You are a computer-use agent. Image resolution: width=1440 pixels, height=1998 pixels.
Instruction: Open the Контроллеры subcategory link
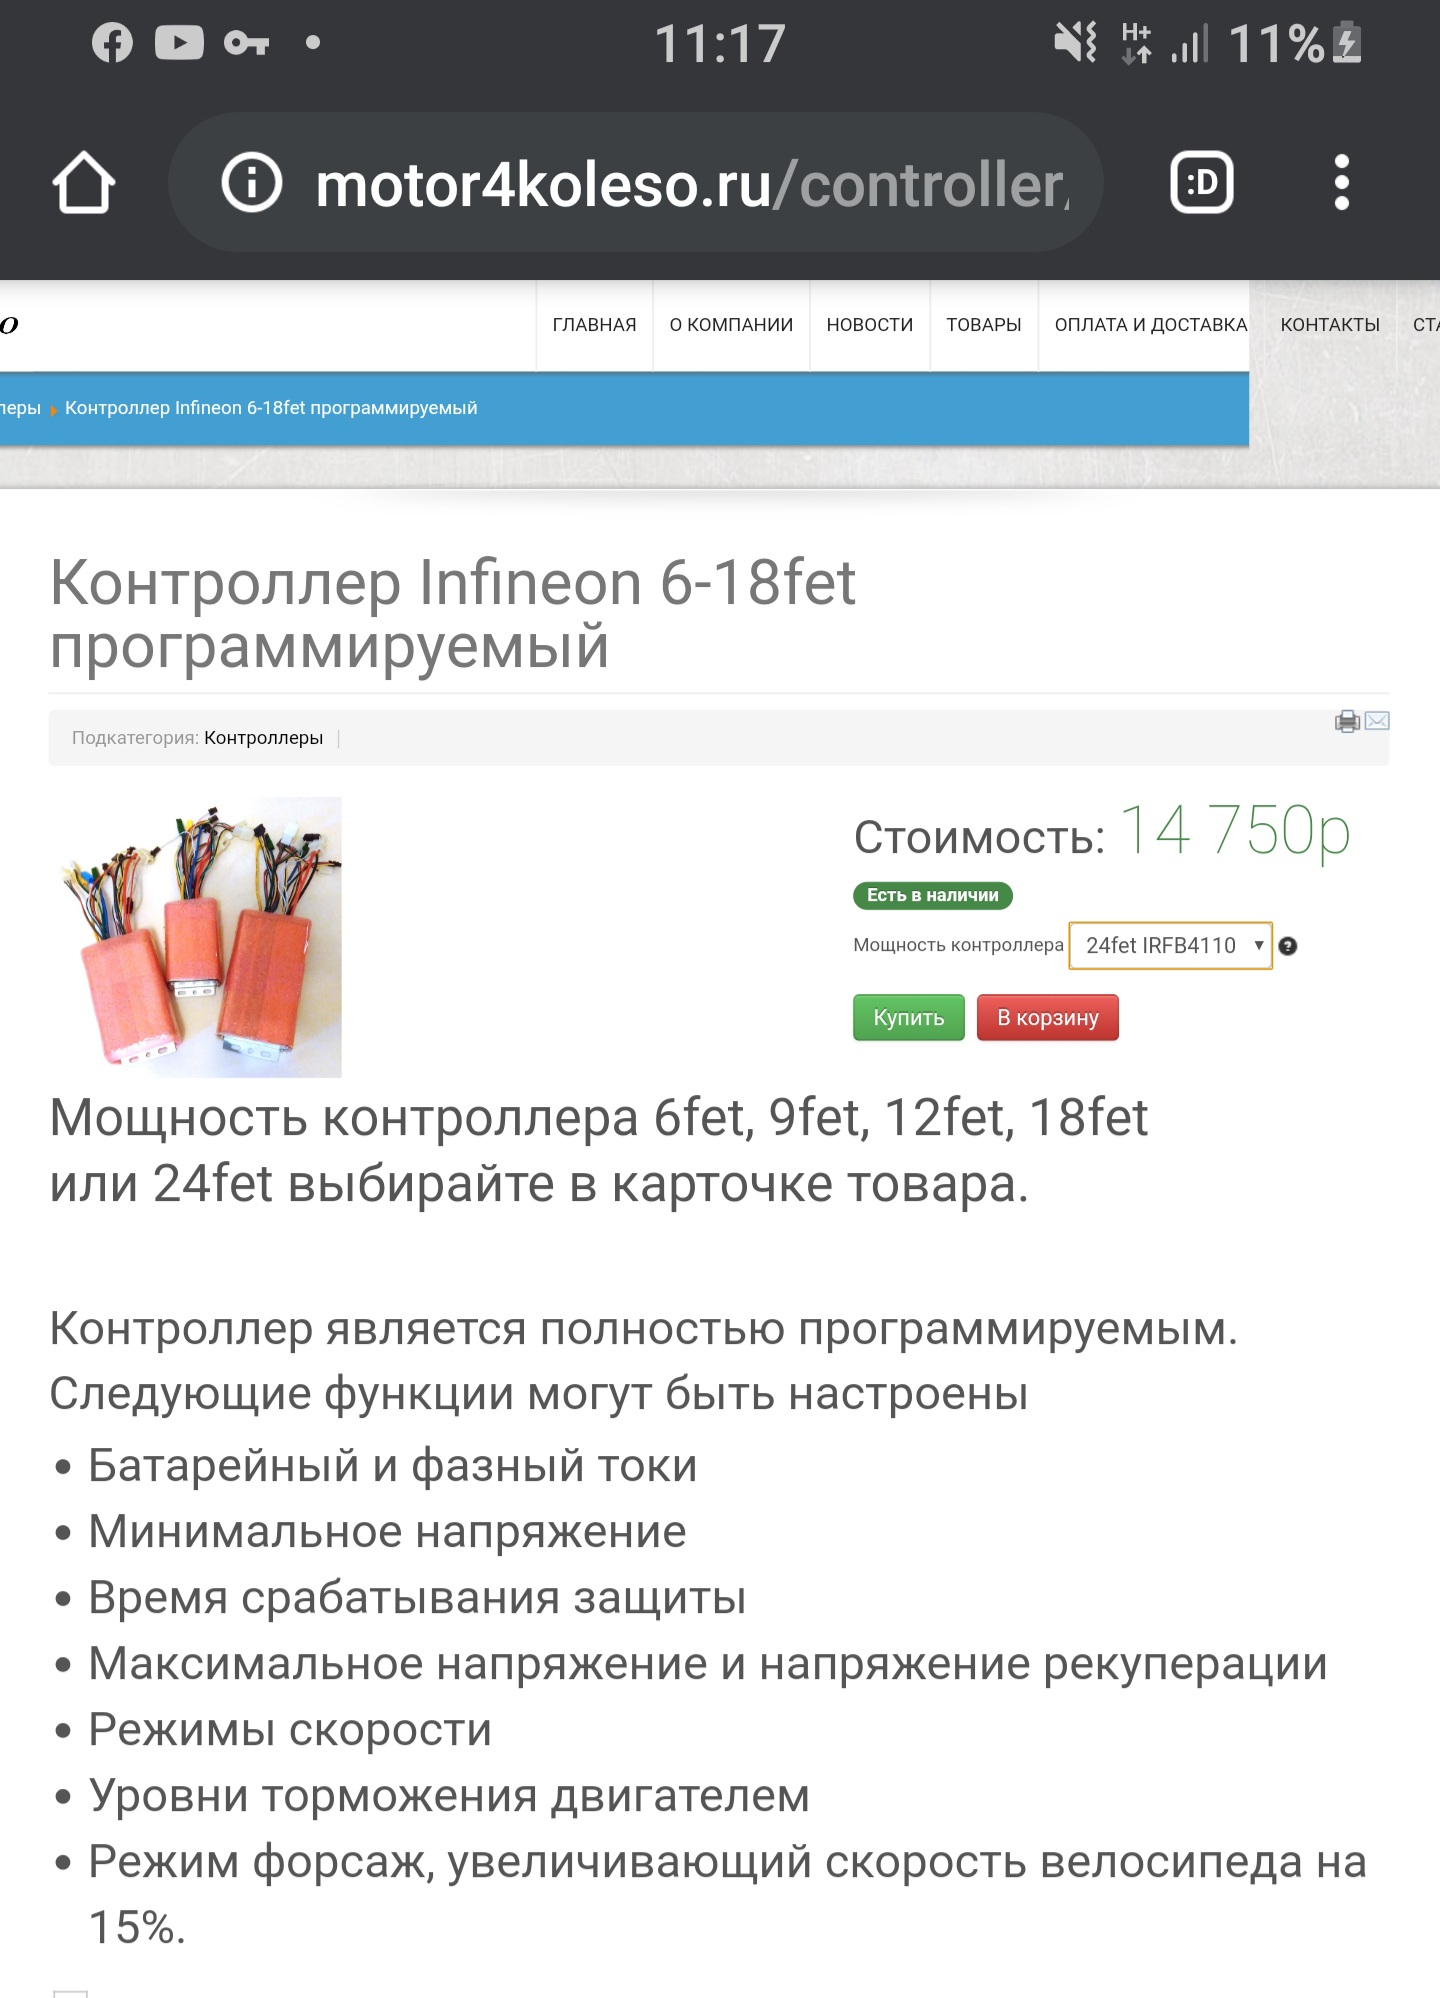click(264, 738)
